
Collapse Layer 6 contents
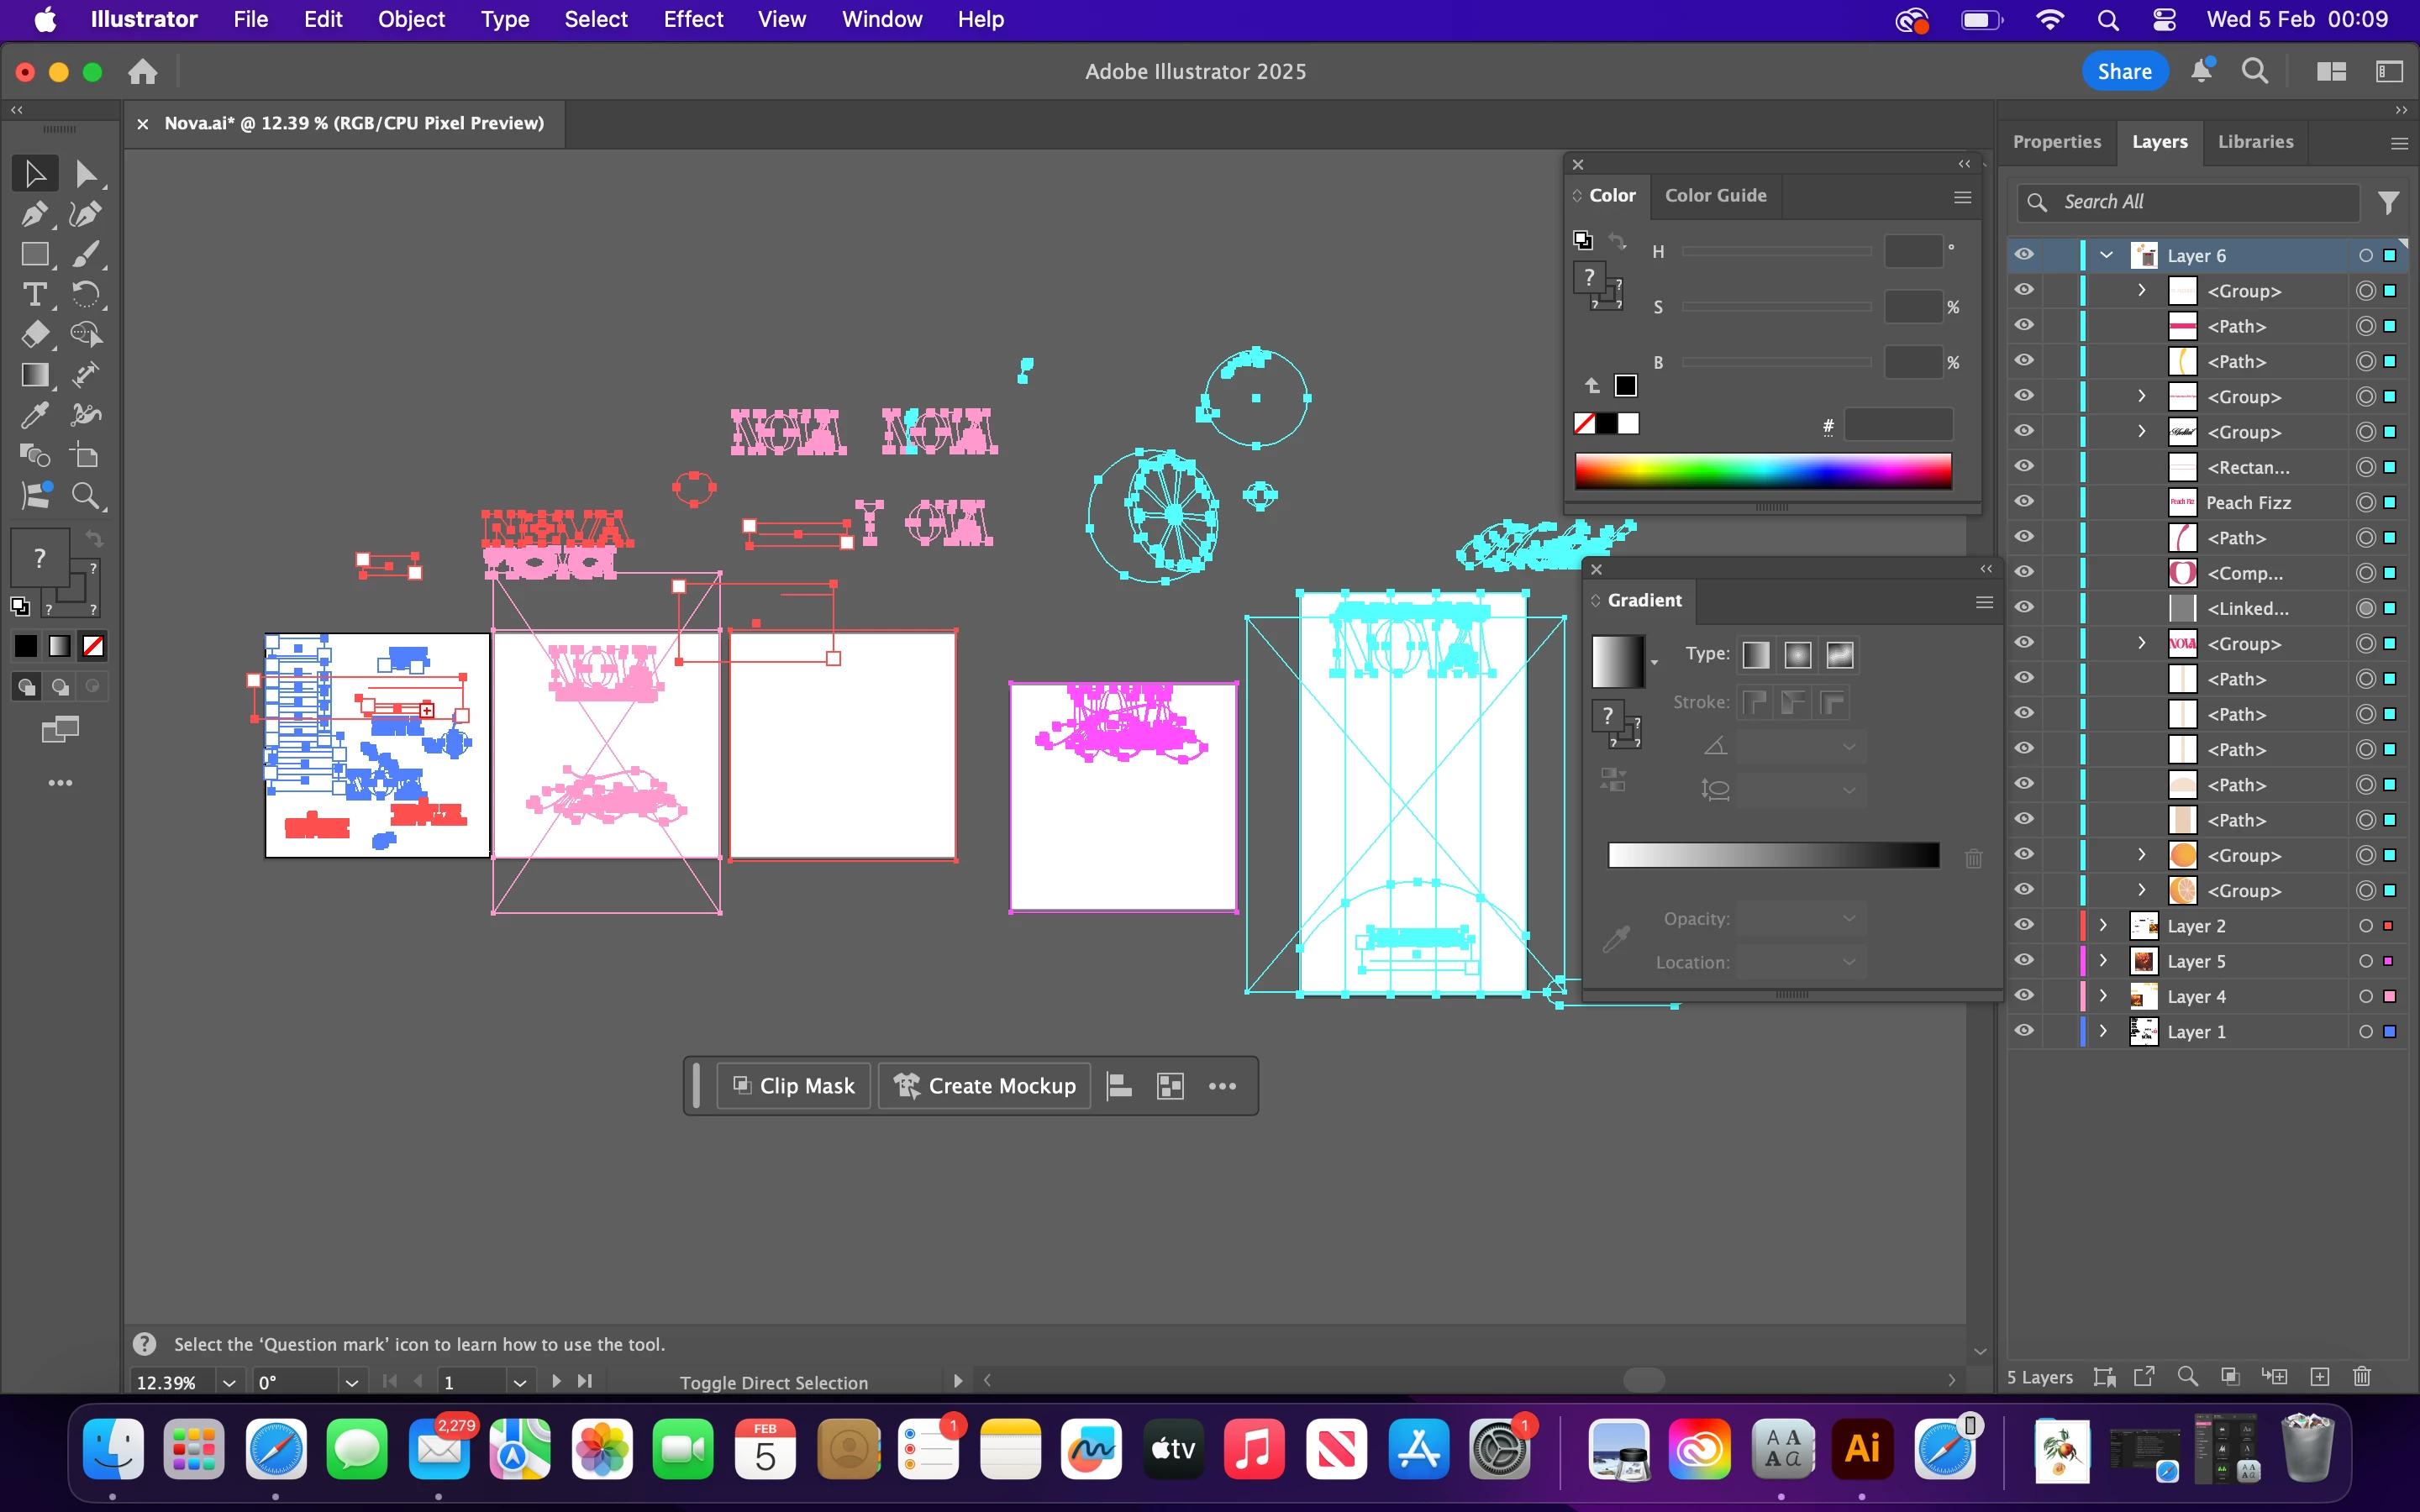tap(2107, 255)
